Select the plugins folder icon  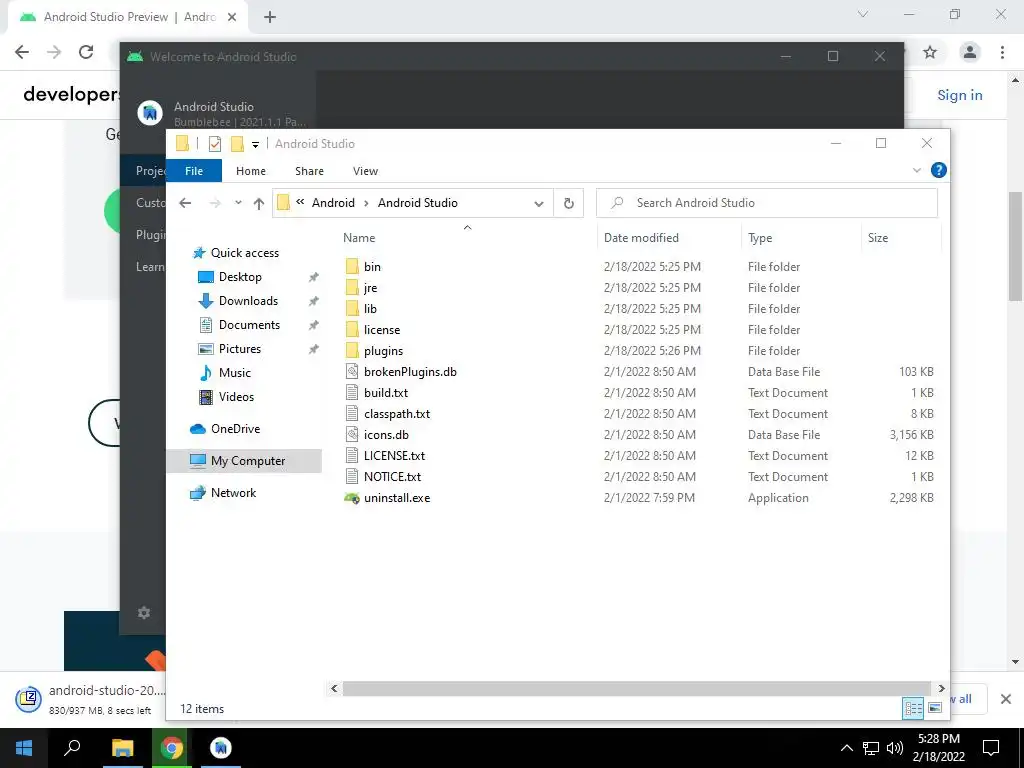(x=352, y=351)
